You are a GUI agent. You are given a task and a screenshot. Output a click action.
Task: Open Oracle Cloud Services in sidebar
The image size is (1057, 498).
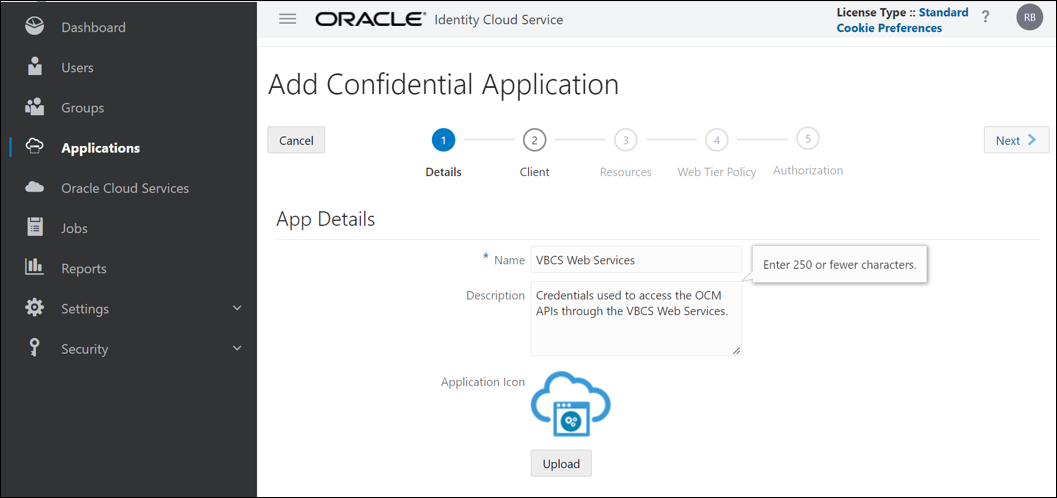coord(125,188)
